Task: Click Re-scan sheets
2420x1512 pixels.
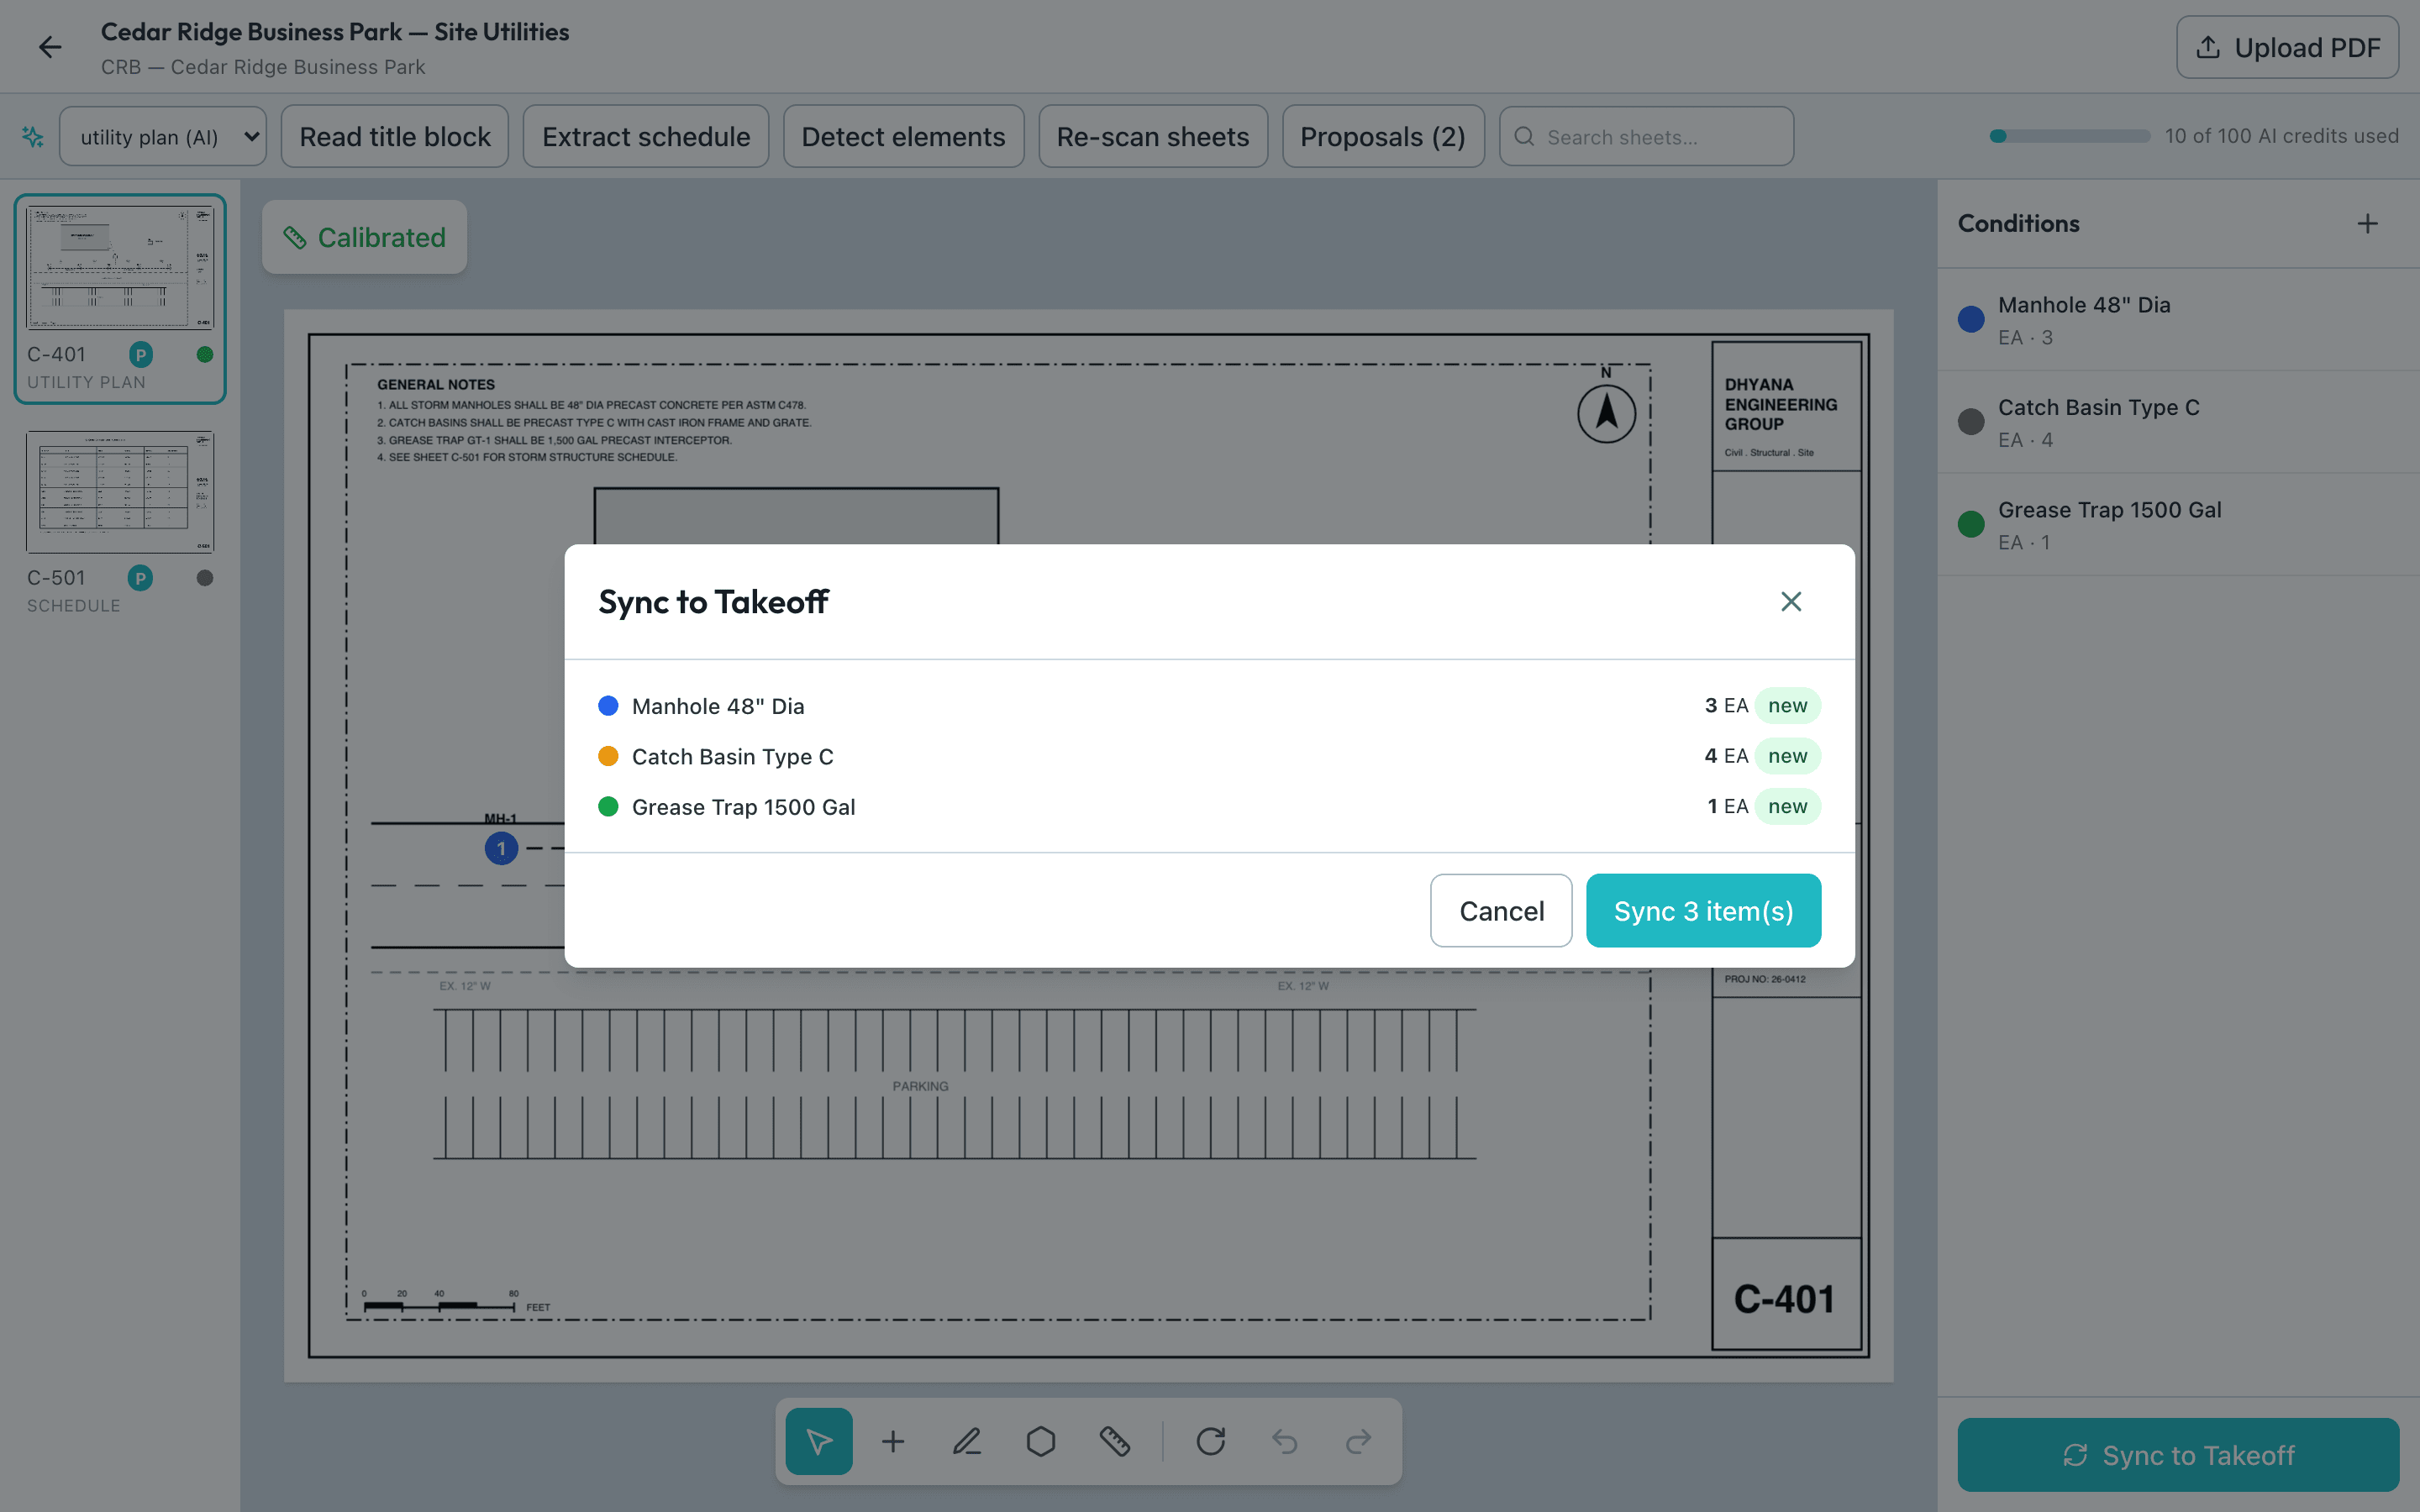Action: click(1152, 137)
